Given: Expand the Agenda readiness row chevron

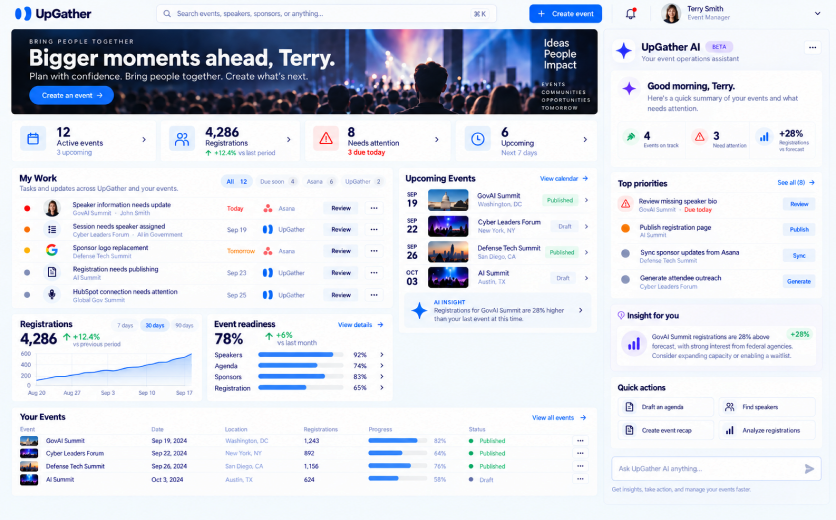Looking at the screenshot, I should coord(382,366).
